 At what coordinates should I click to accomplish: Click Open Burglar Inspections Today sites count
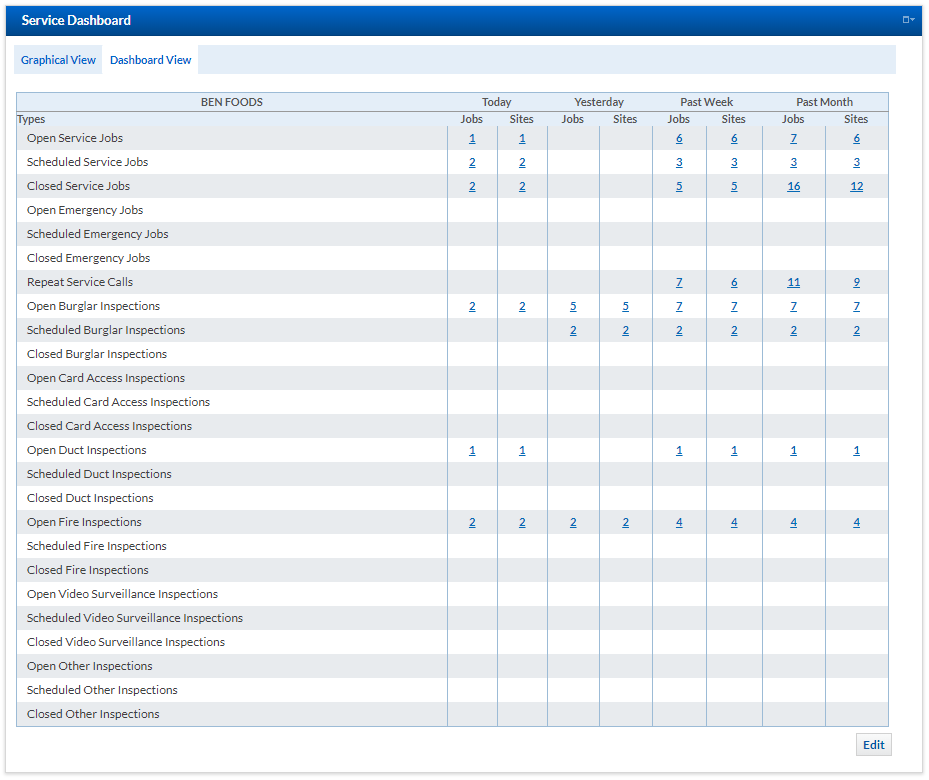click(522, 306)
